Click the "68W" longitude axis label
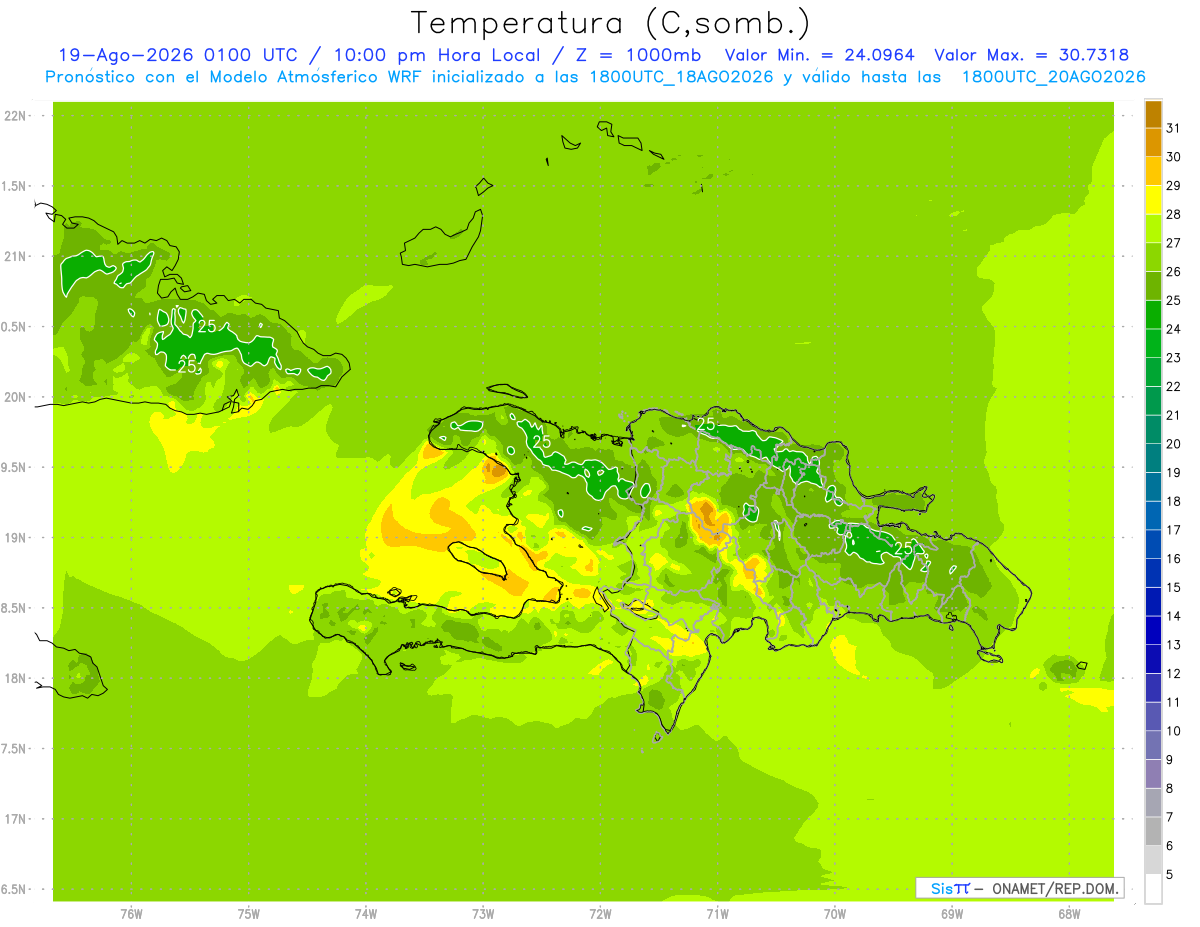This screenshot has width=1200, height=927. (x=1069, y=913)
